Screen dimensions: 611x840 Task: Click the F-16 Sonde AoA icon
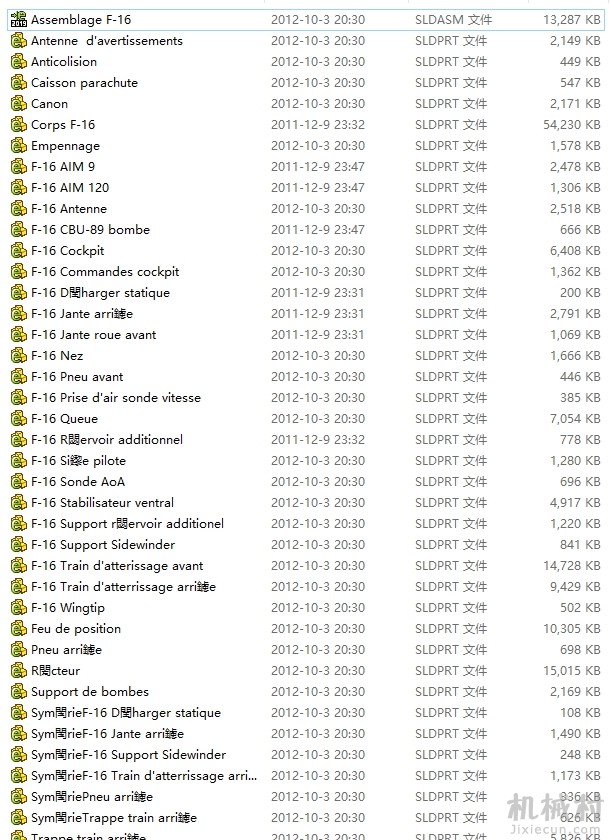click(x=19, y=482)
